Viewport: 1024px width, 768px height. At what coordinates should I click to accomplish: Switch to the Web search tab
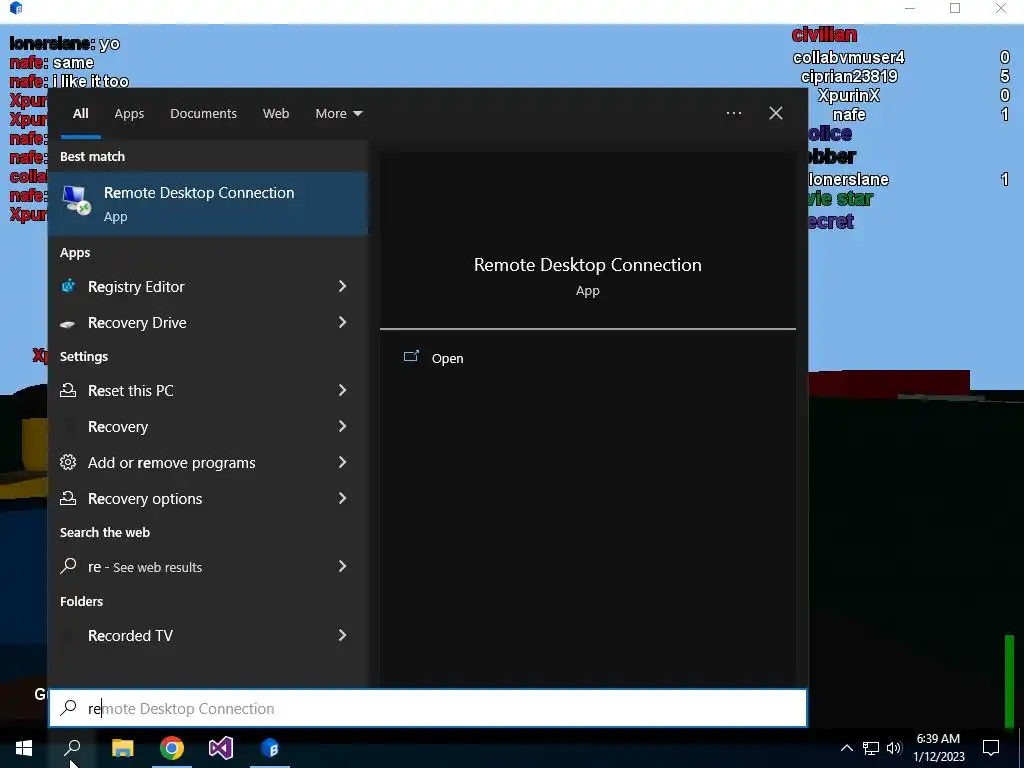pos(276,114)
